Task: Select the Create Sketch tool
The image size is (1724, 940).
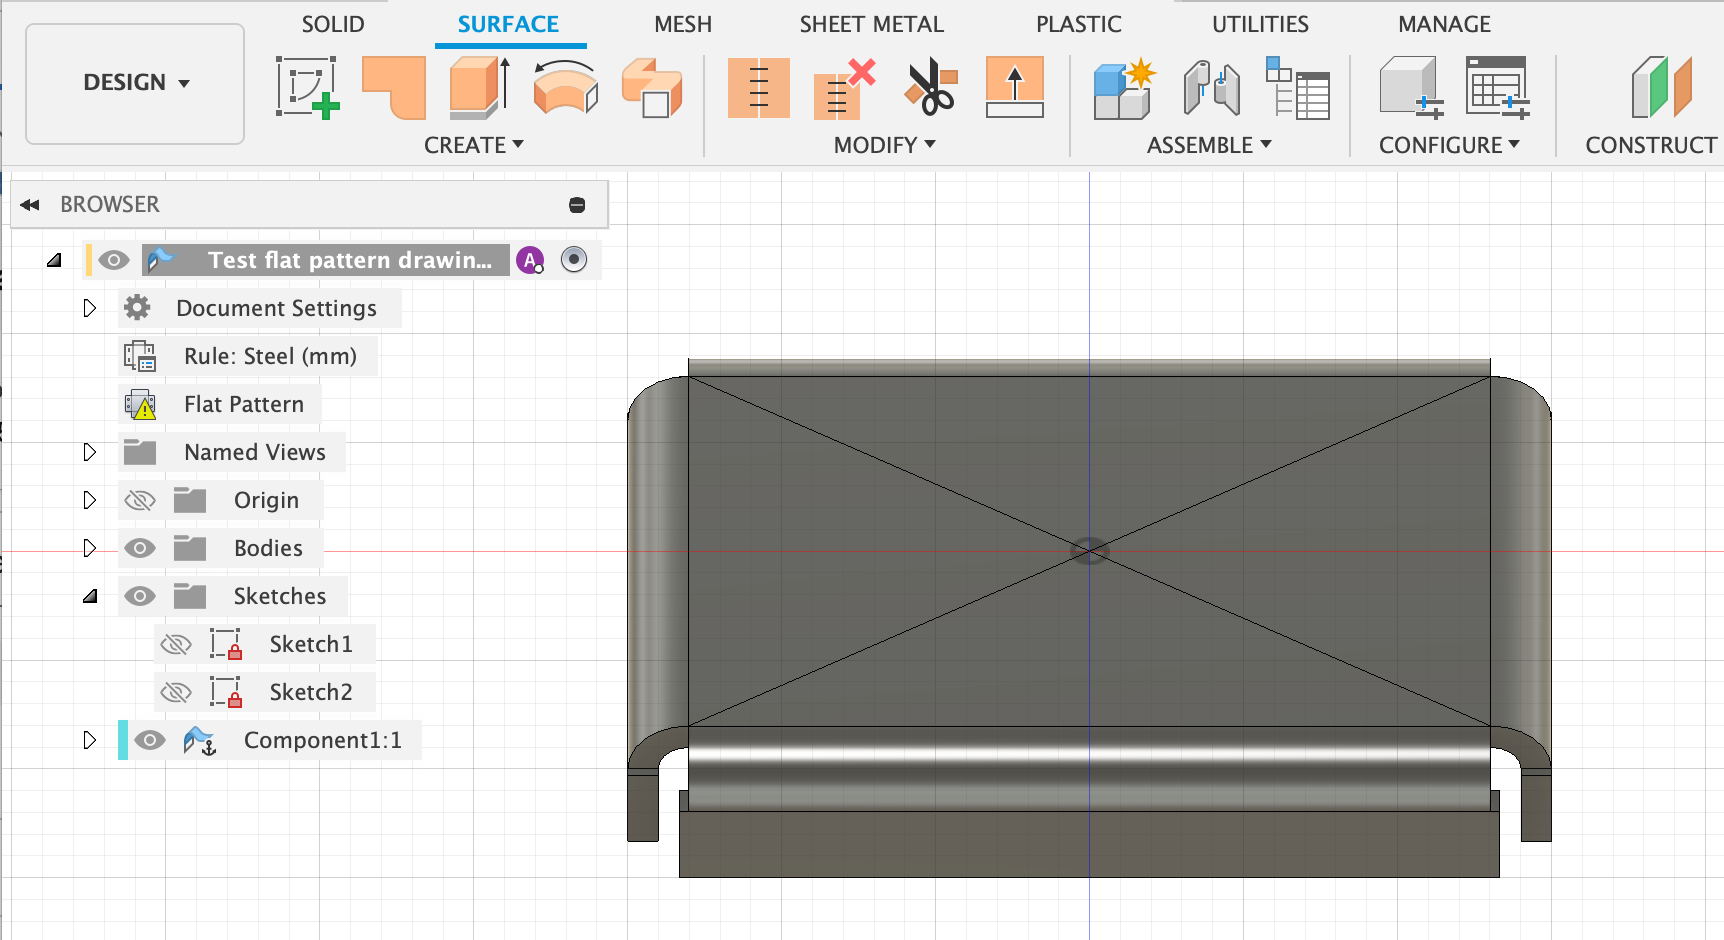Action: 307,88
